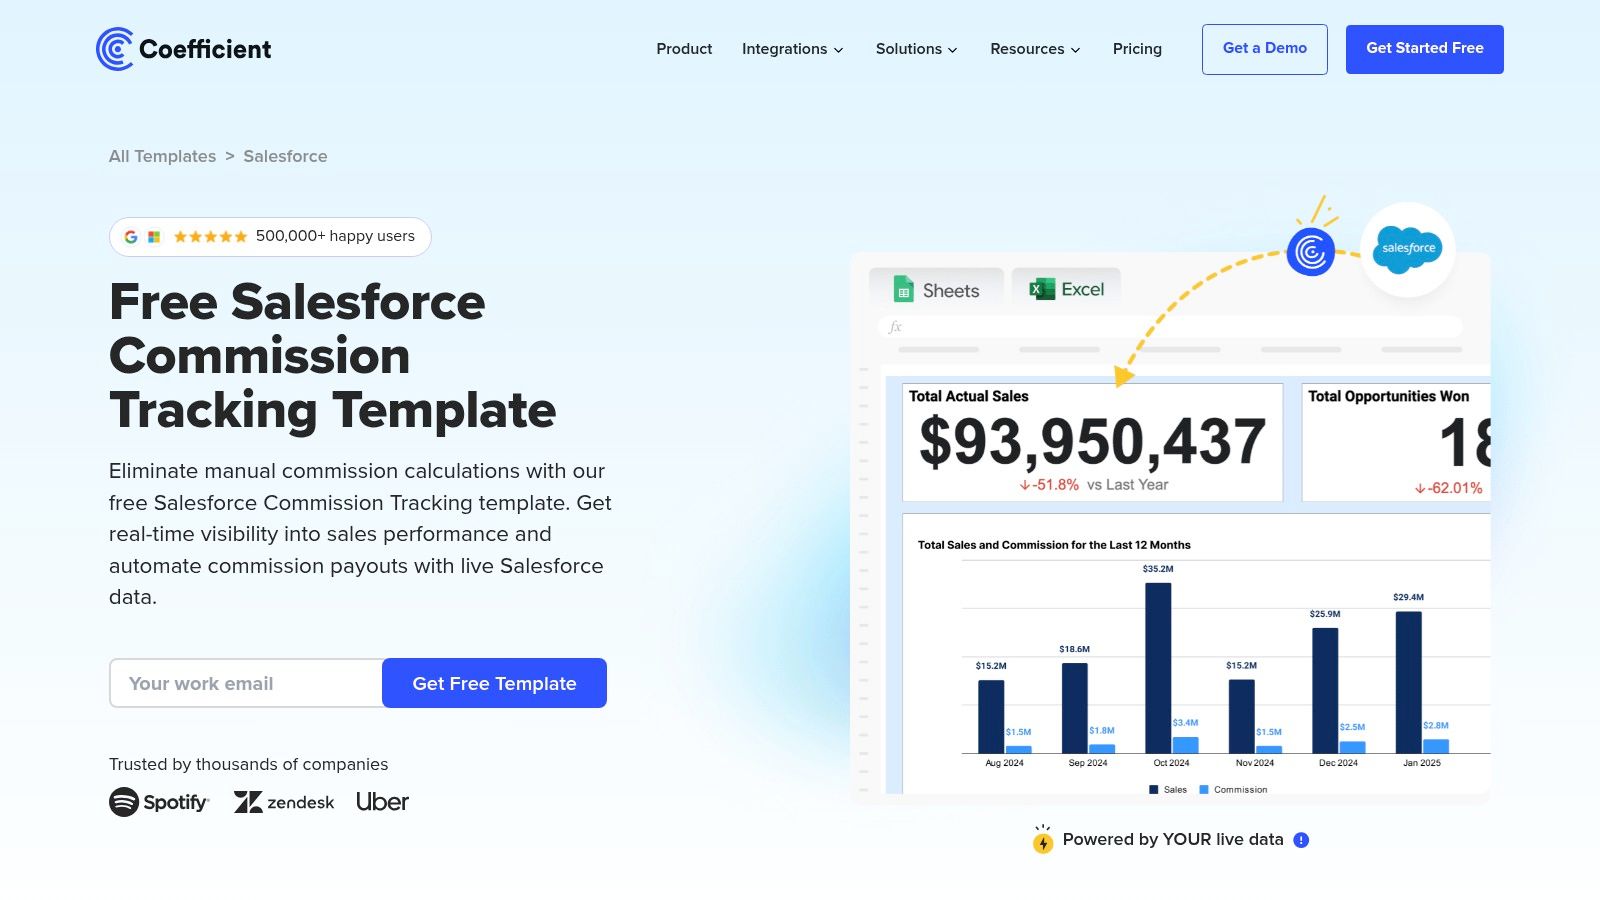Click the lightning bolt icon
Image resolution: width=1600 pixels, height=900 pixels.
coord(1043,843)
